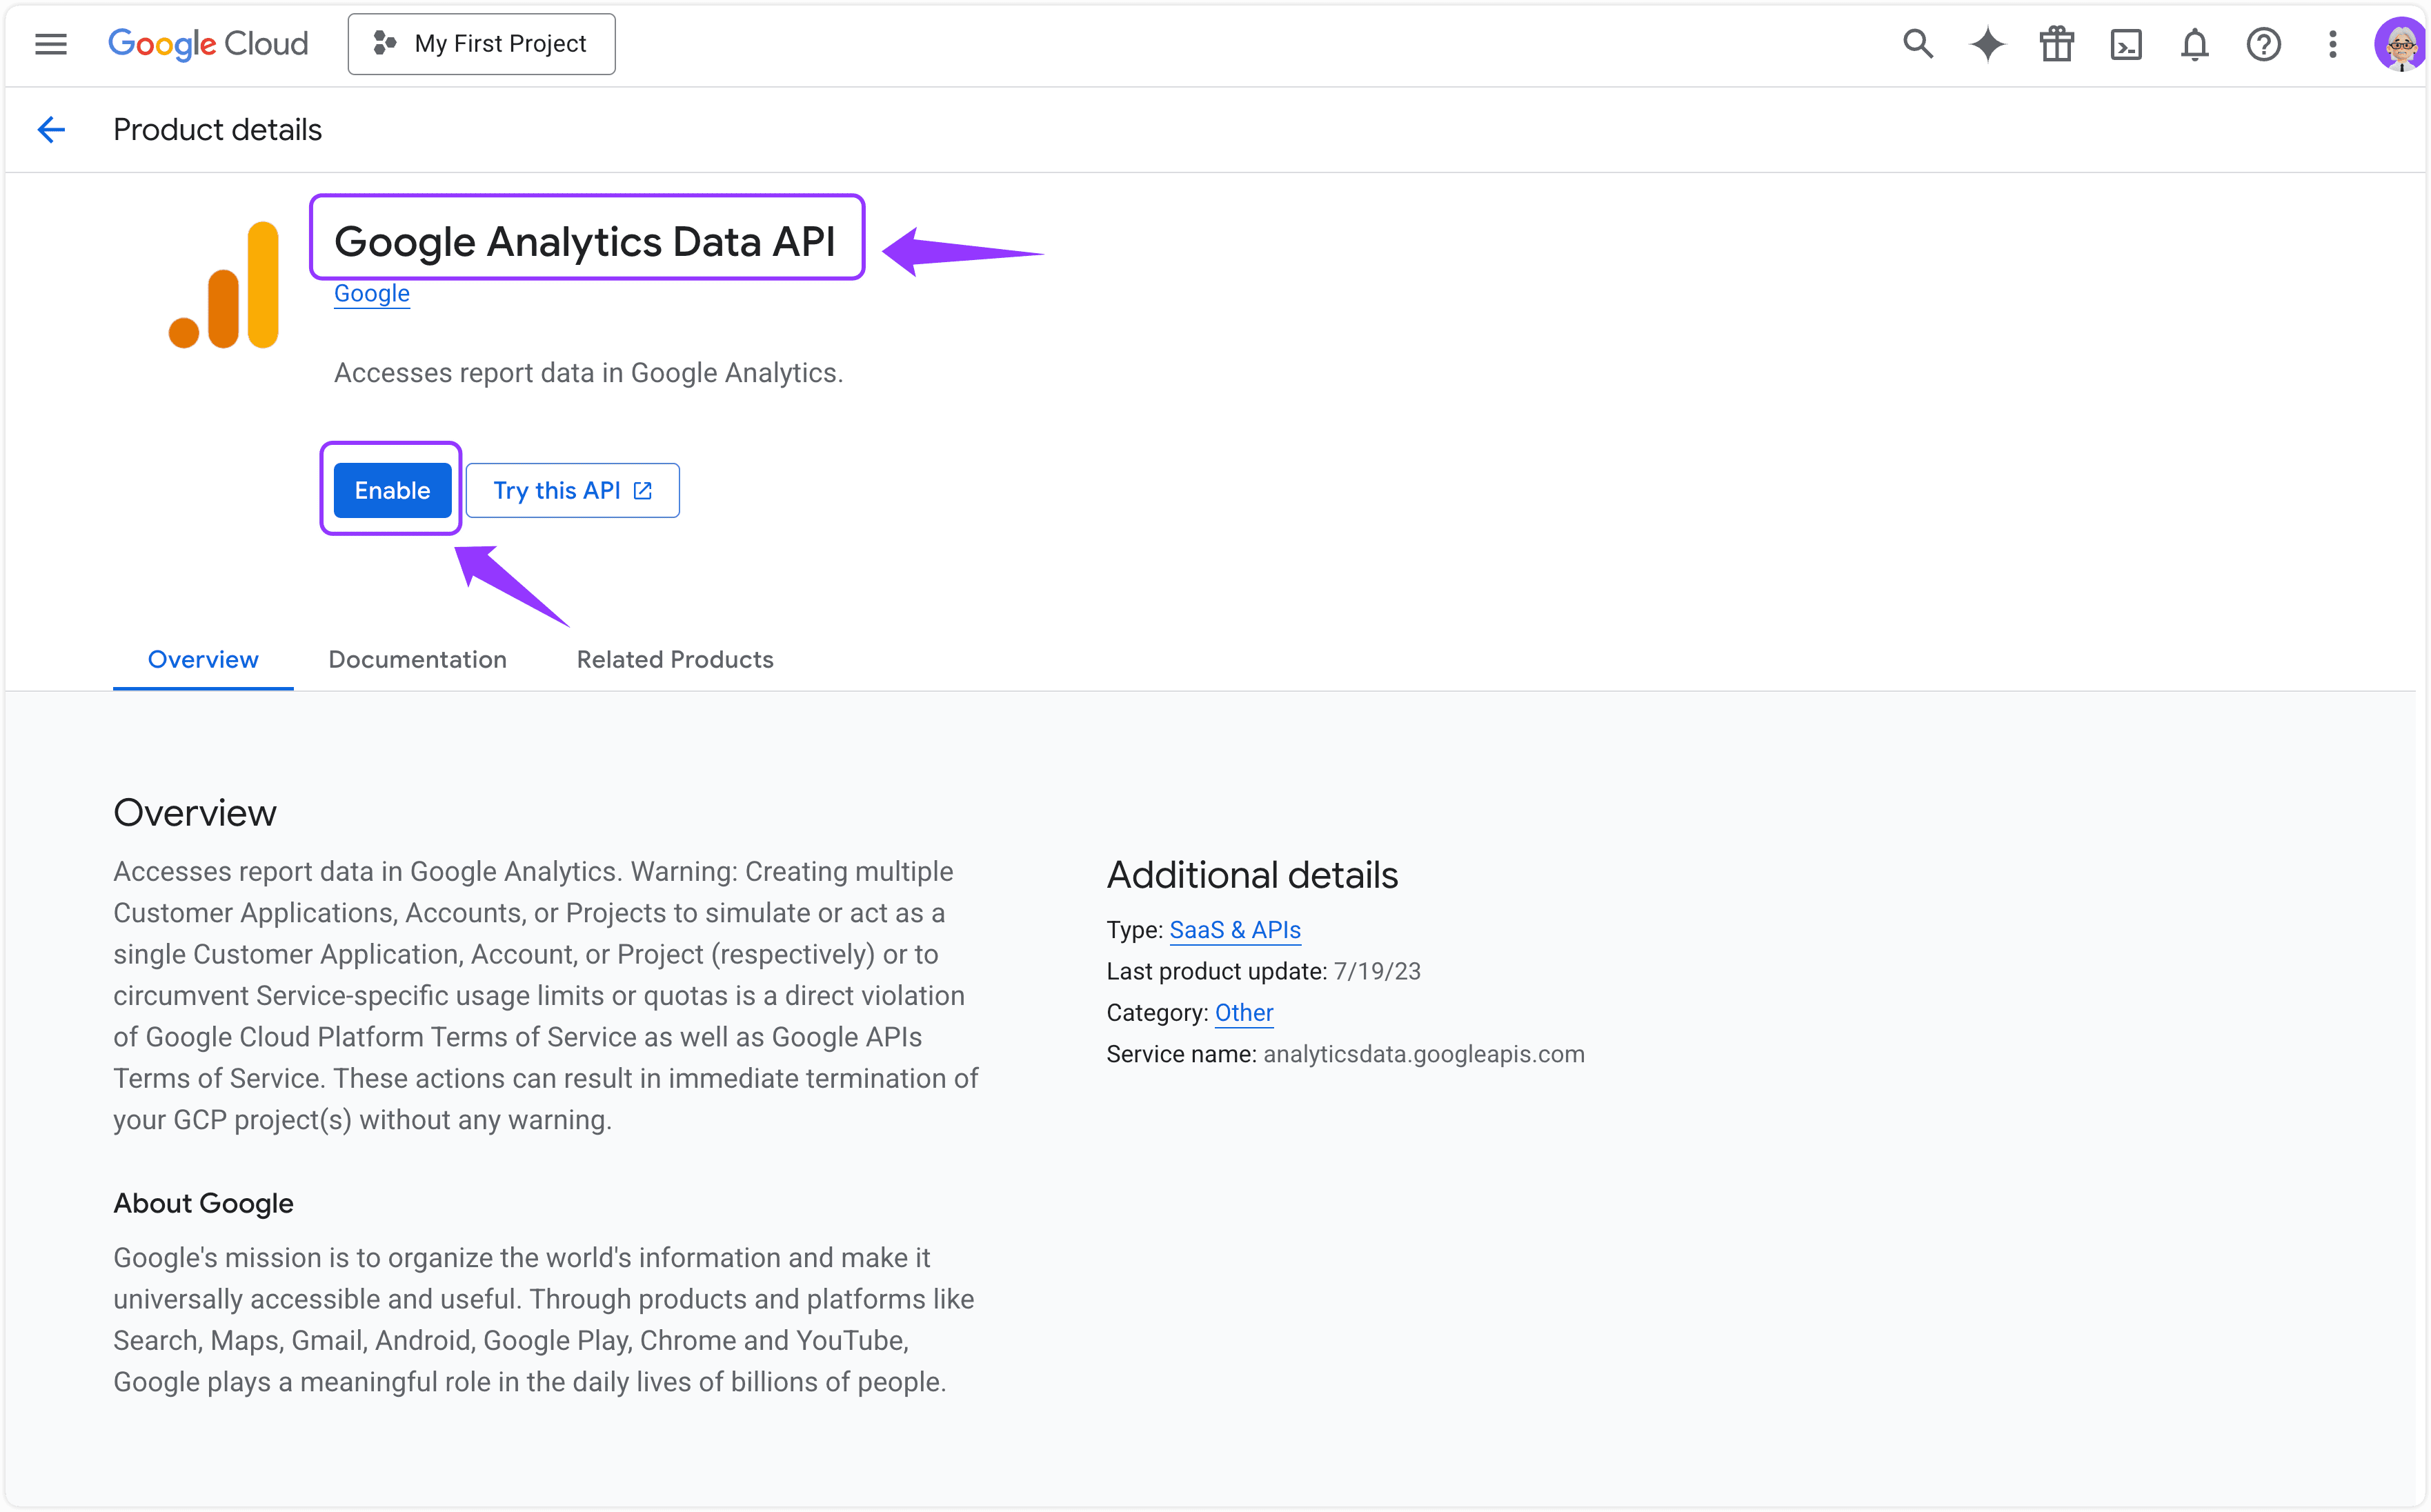2431x1512 pixels.
Task: Open the more options three-dot menu
Action: (x=2331, y=43)
